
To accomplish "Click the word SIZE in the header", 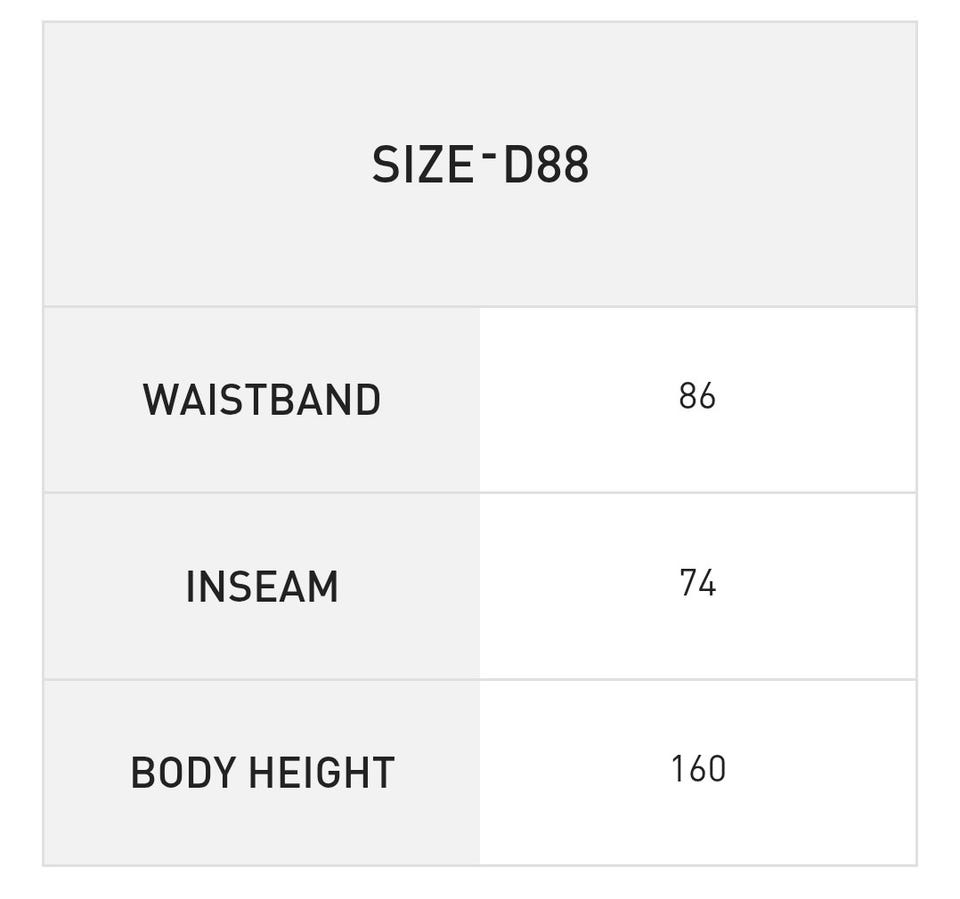I will click(x=421, y=165).
